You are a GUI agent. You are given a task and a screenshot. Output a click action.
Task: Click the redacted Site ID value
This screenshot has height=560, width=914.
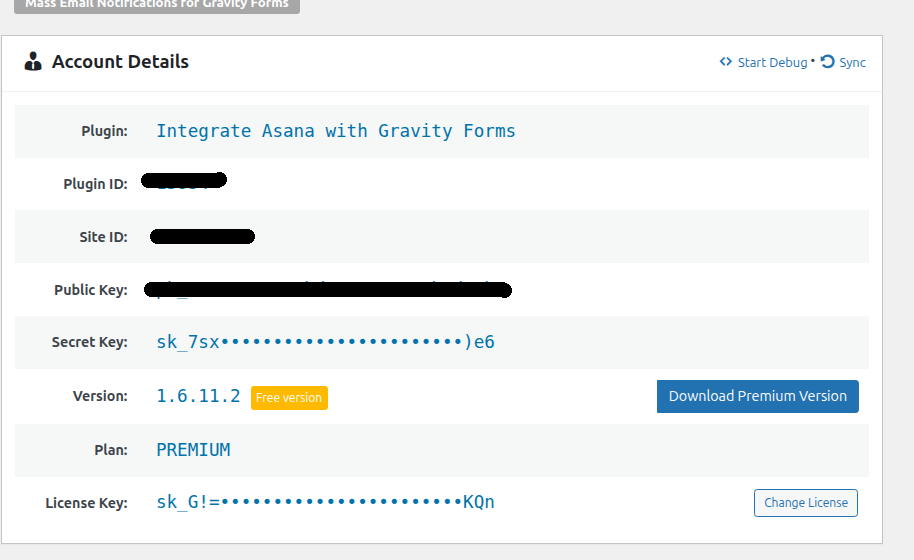coord(203,237)
